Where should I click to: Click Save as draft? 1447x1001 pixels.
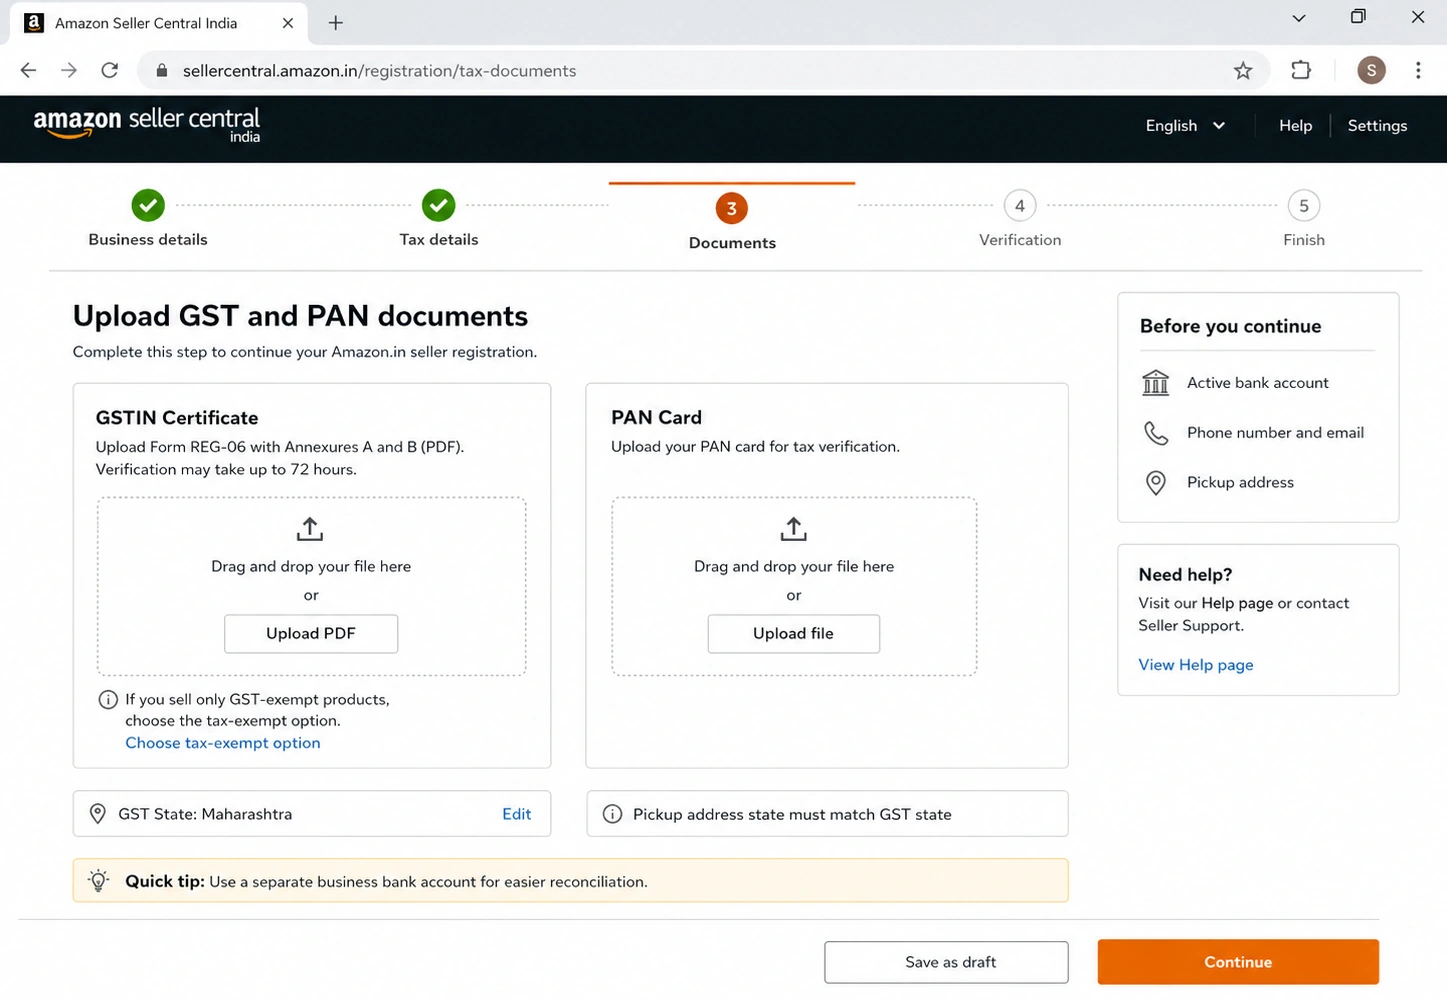point(946,962)
